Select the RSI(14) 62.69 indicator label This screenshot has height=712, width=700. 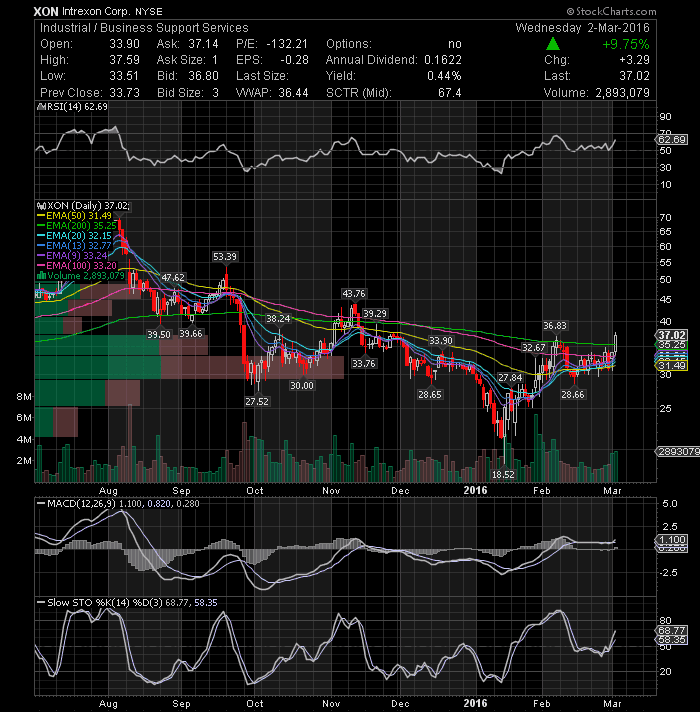click(x=77, y=107)
